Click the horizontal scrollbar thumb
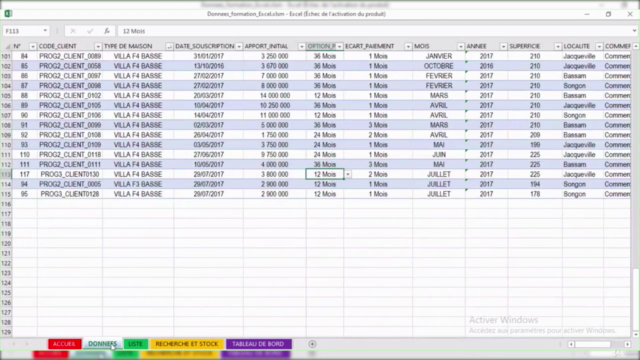Image resolution: width=640 pixels, height=360 pixels. [x=593, y=344]
